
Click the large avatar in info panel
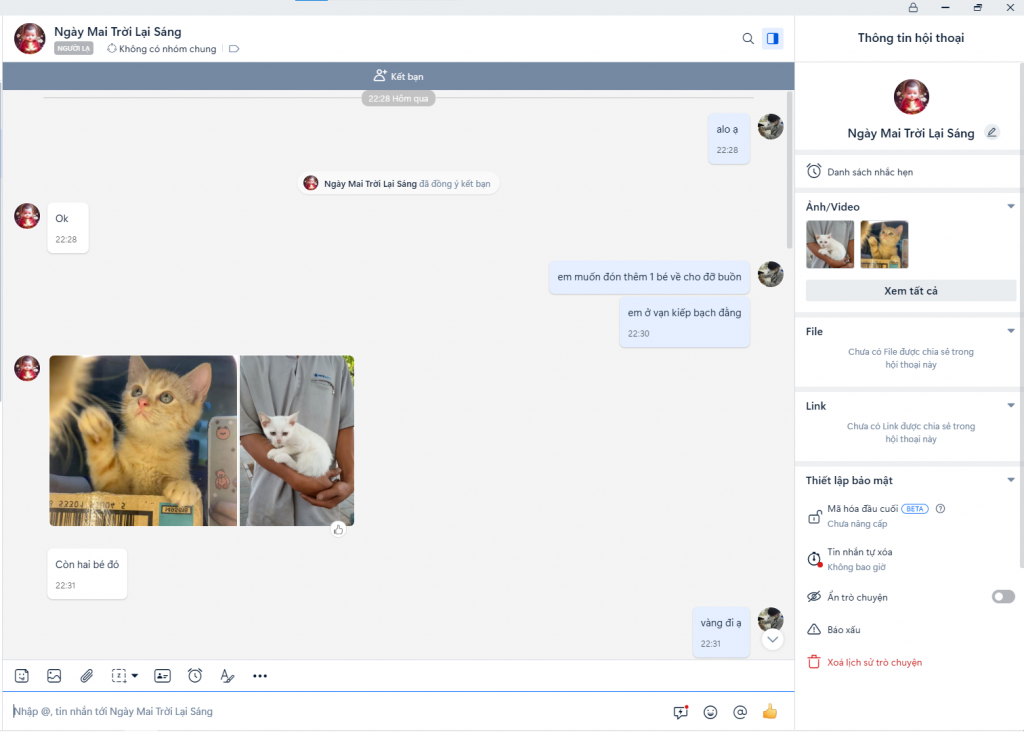[911, 97]
